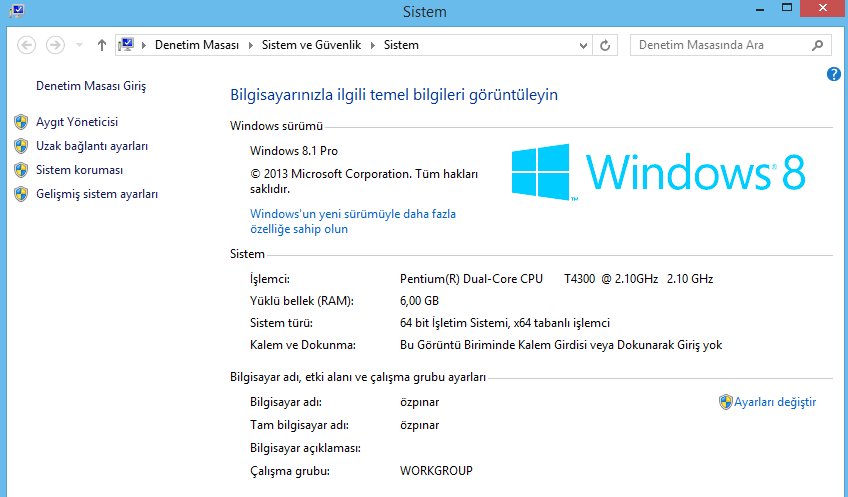This screenshot has width=848, height=497.
Task: Expand chevron after Sistem ve Güvenlik
Action: pyautogui.click(x=373, y=45)
